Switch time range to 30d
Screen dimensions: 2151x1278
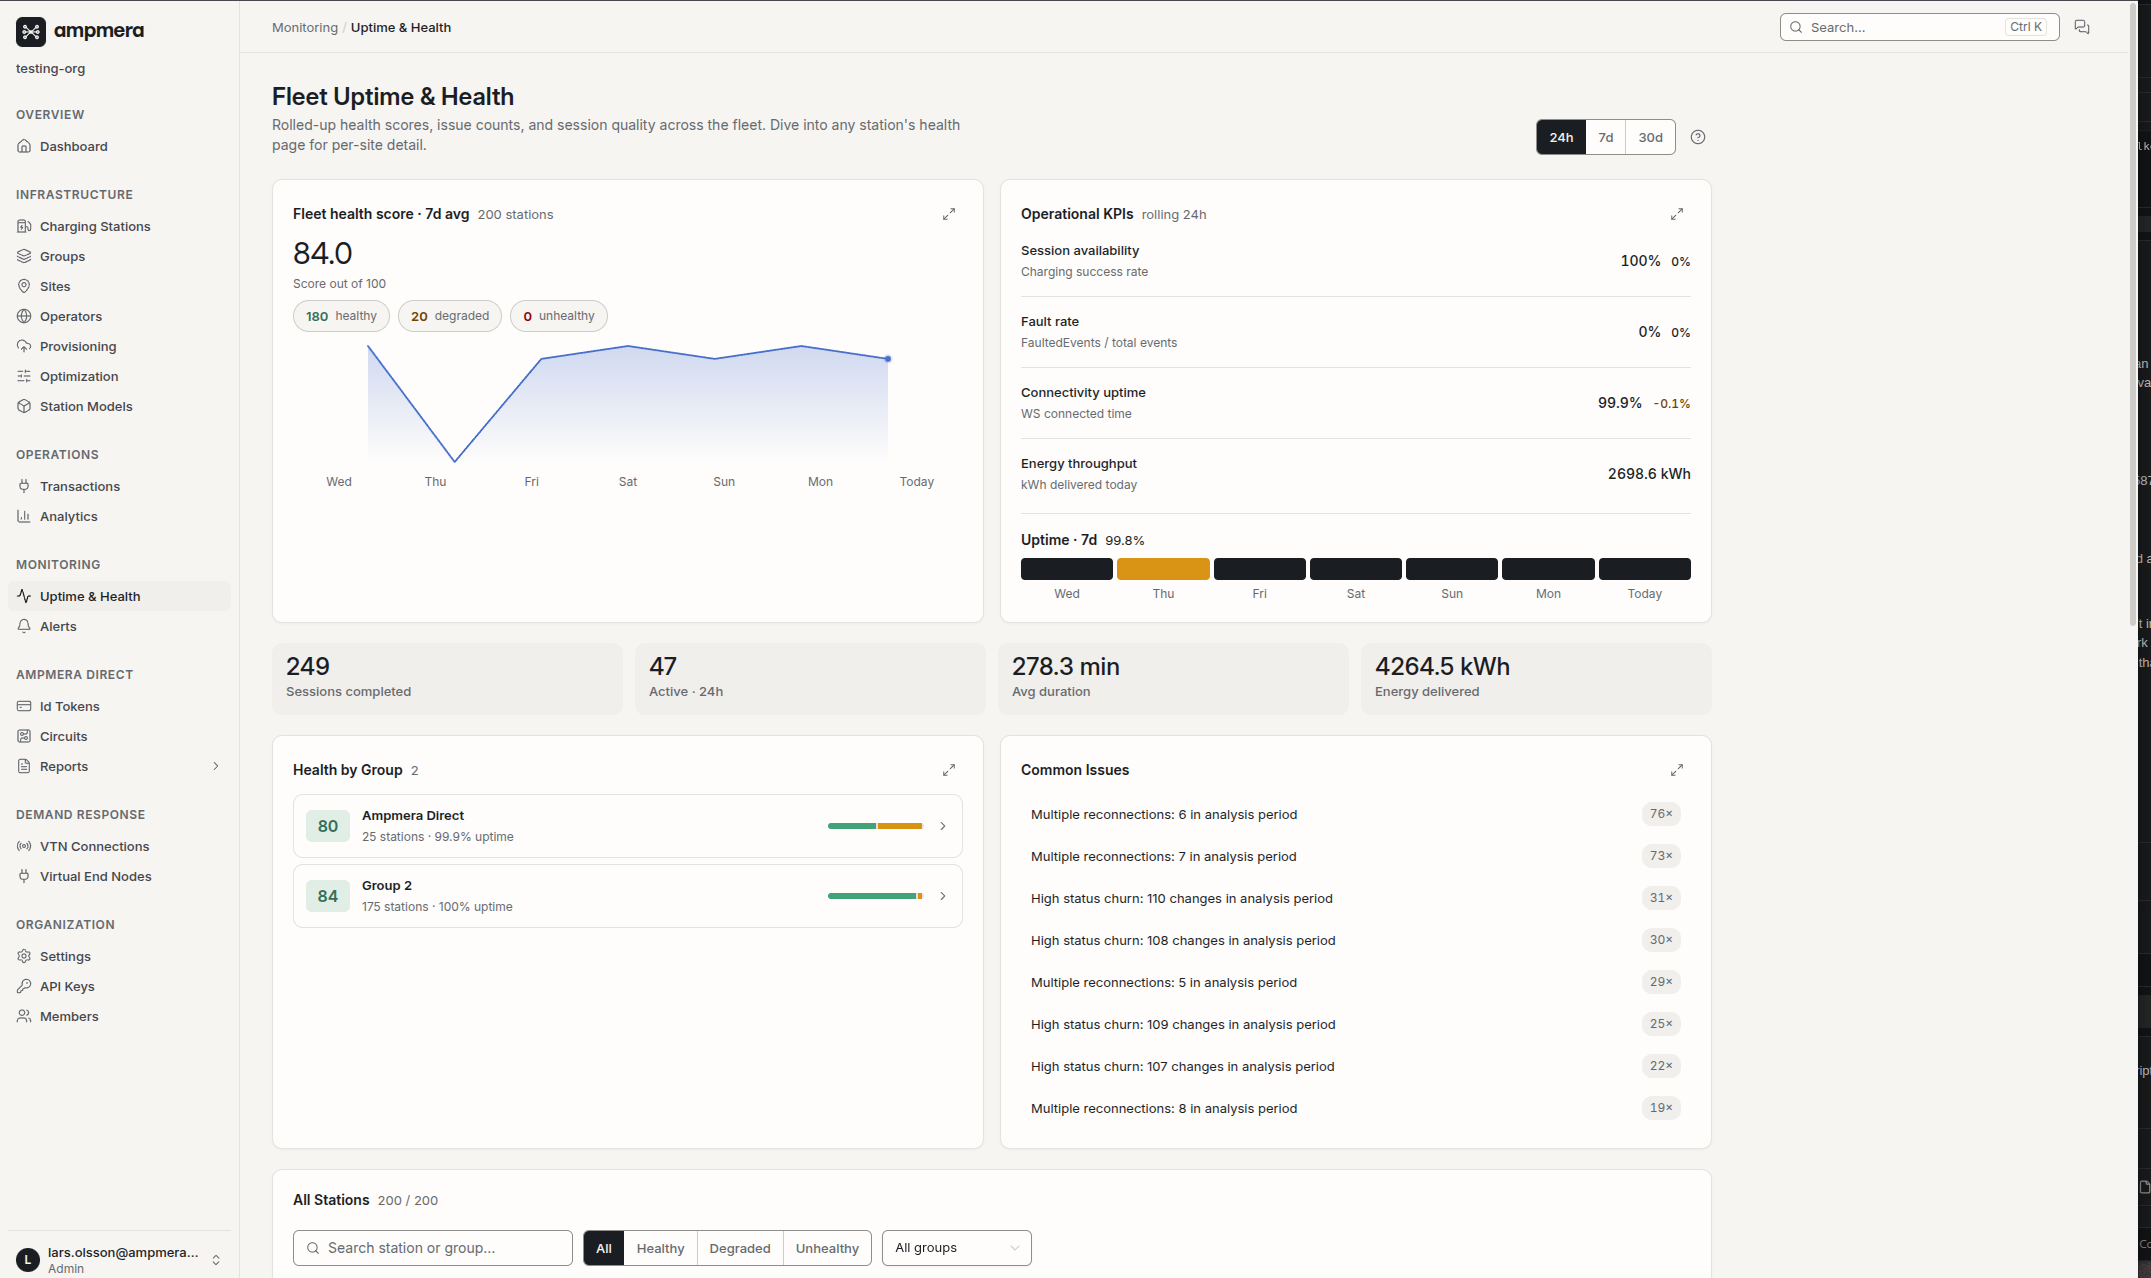point(1651,137)
